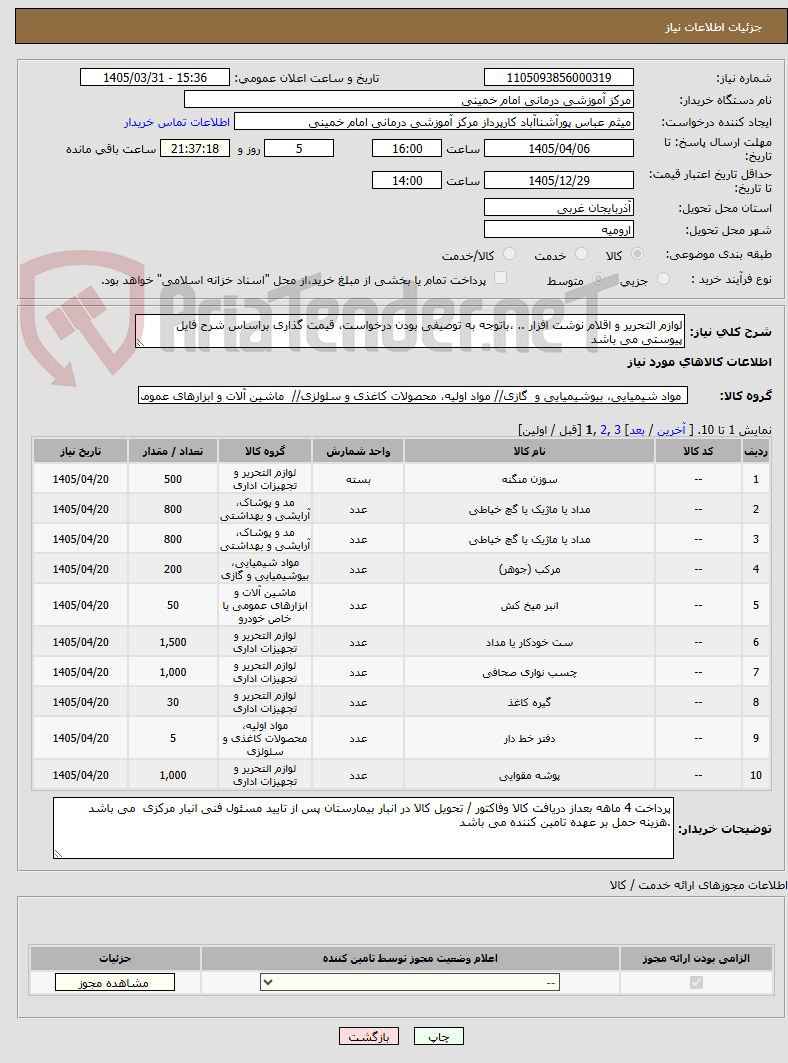Open the license status dropdown
Viewport: 788px width, 1063px height.
click(x=410, y=982)
